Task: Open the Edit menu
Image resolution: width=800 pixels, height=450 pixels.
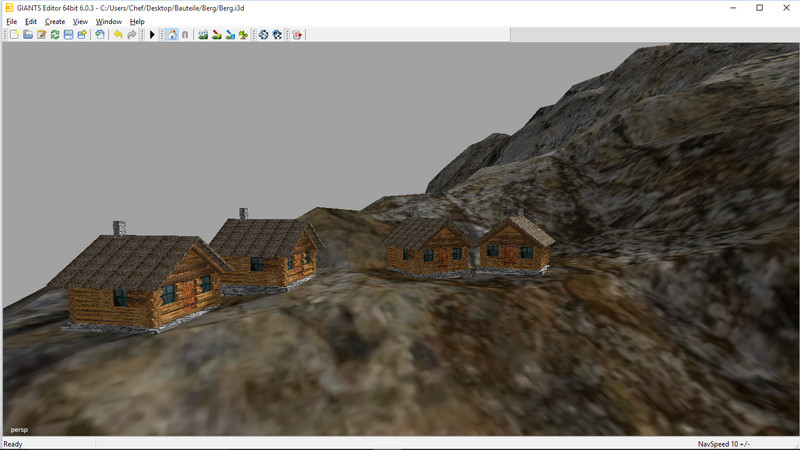Action: point(31,21)
